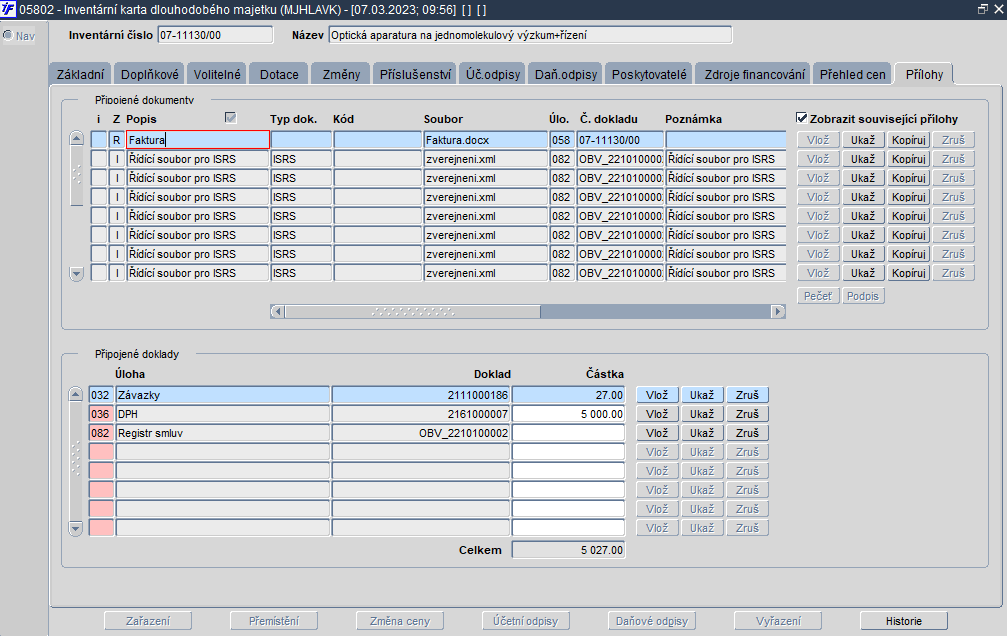This screenshot has width=1007, height=636.
Task: Select the Nav radio button
Action: click(x=8, y=36)
